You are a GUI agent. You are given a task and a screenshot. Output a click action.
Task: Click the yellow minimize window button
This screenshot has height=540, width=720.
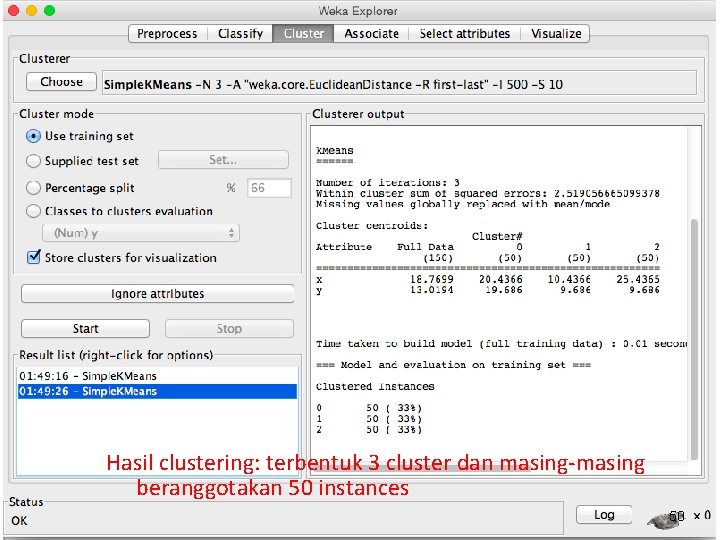(x=32, y=11)
